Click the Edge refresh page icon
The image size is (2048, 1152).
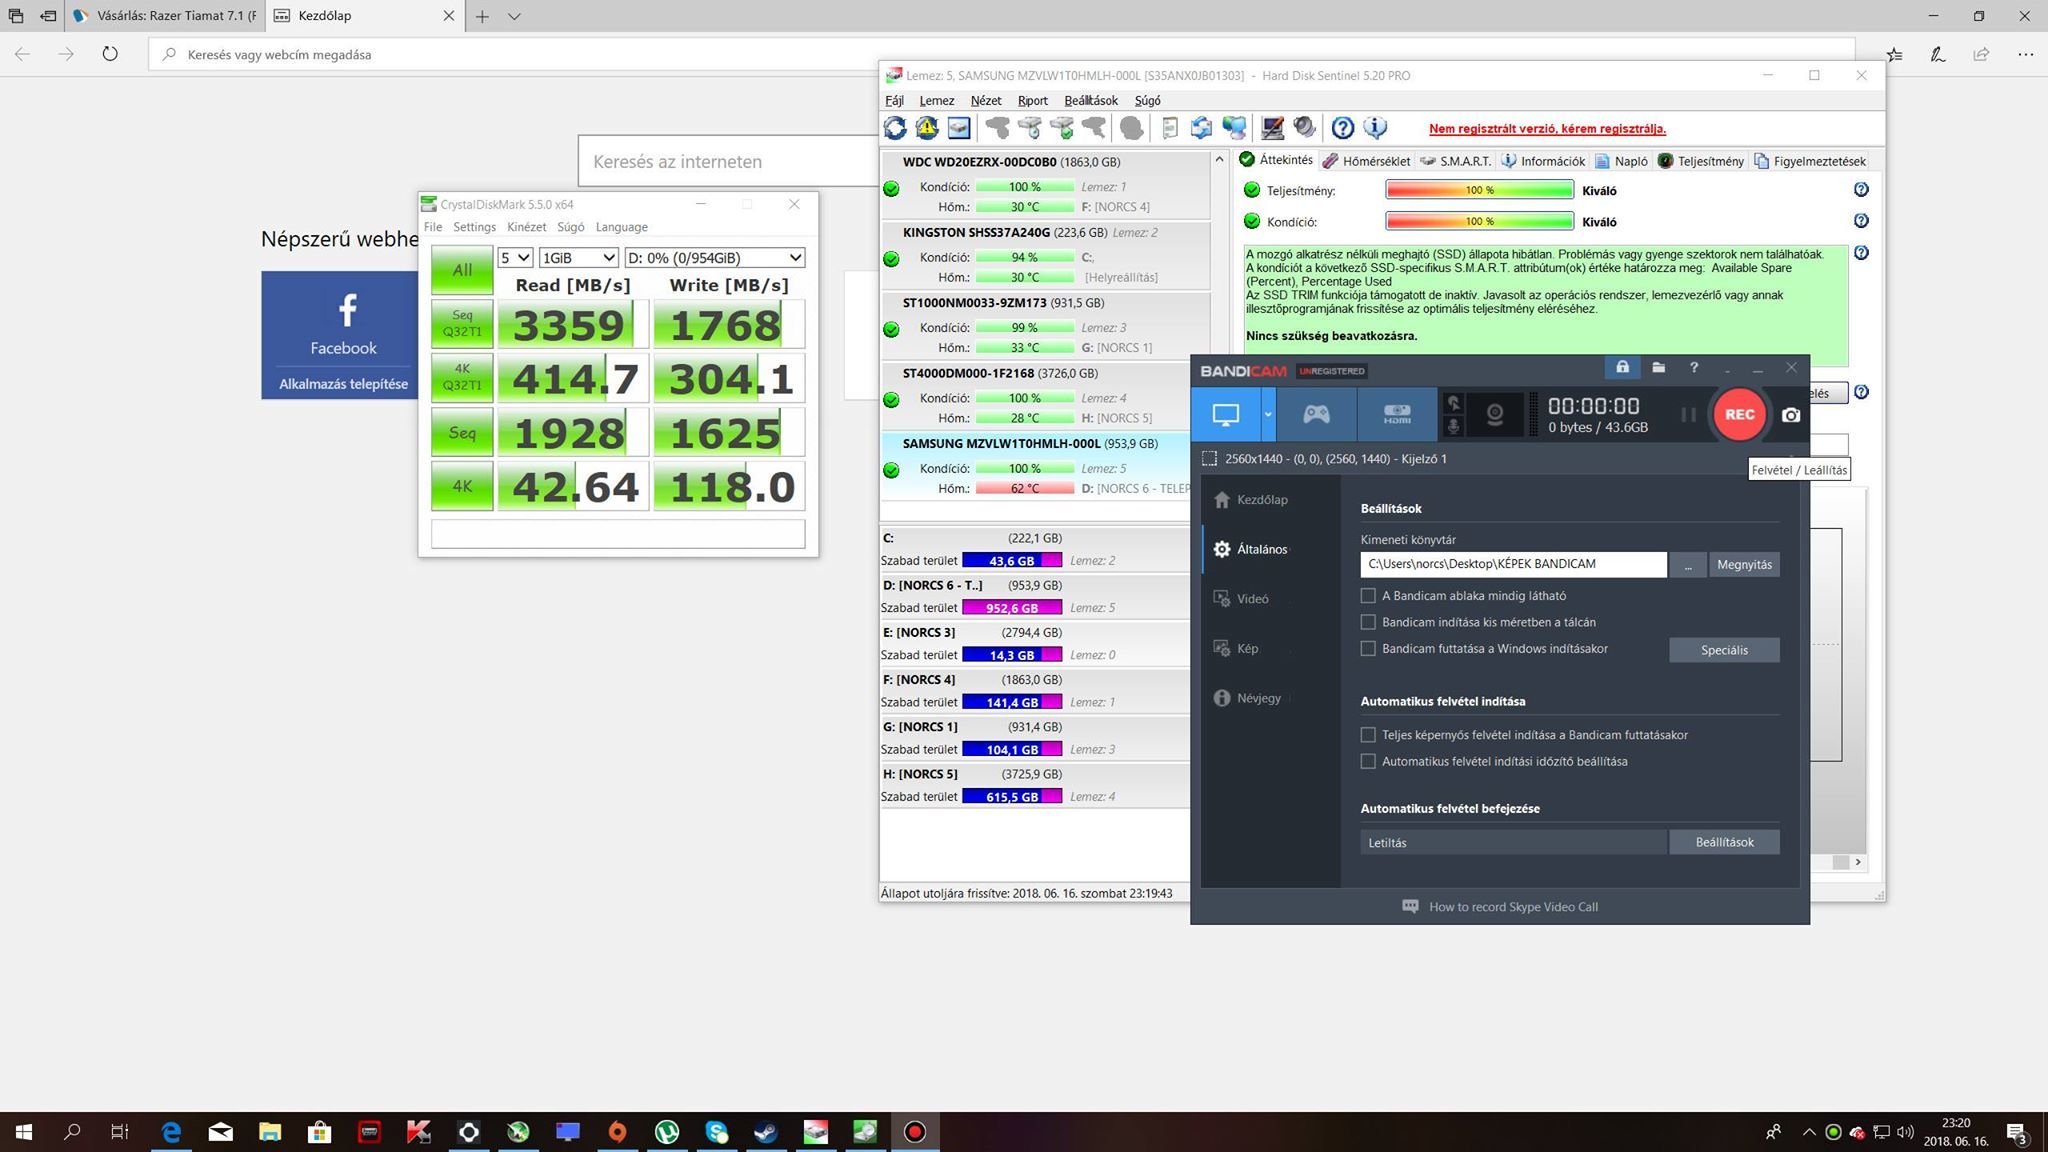click(110, 54)
